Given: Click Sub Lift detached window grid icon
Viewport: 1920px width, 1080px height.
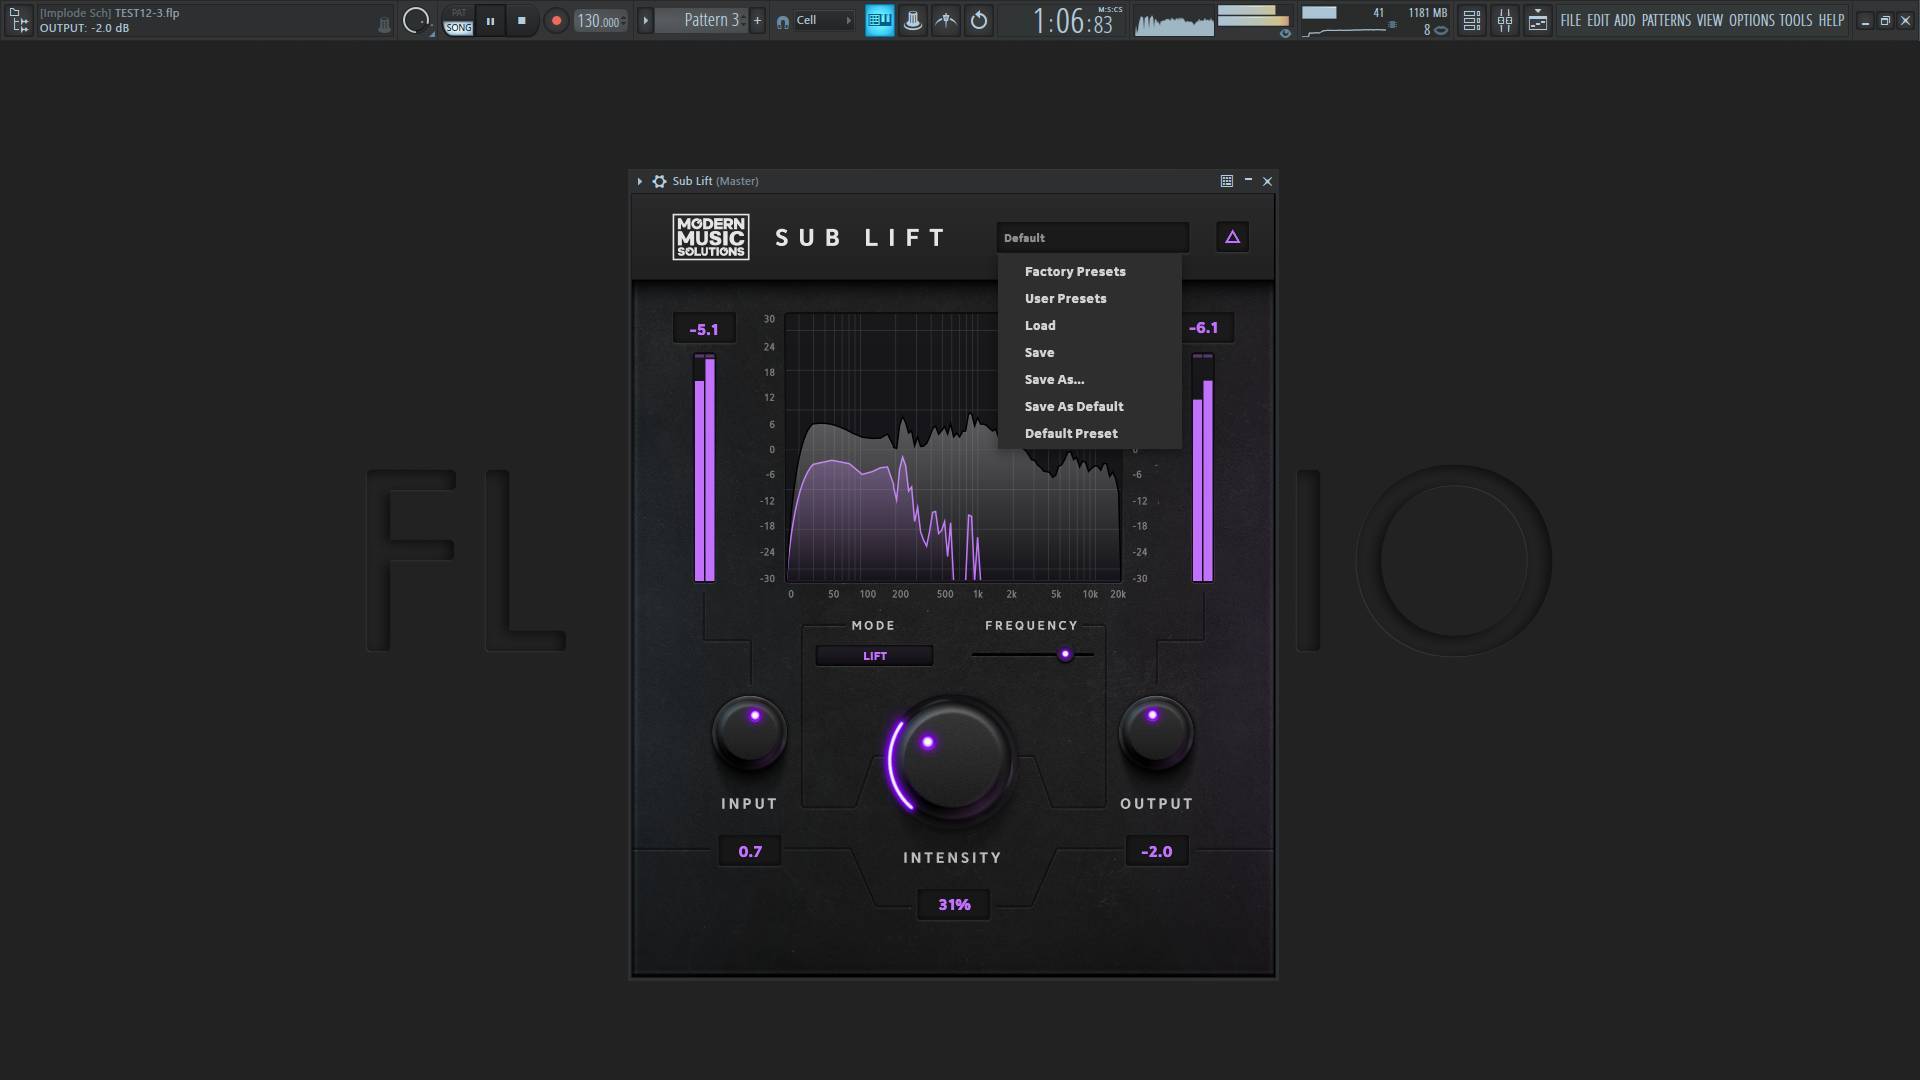Looking at the screenshot, I should (x=1226, y=181).
